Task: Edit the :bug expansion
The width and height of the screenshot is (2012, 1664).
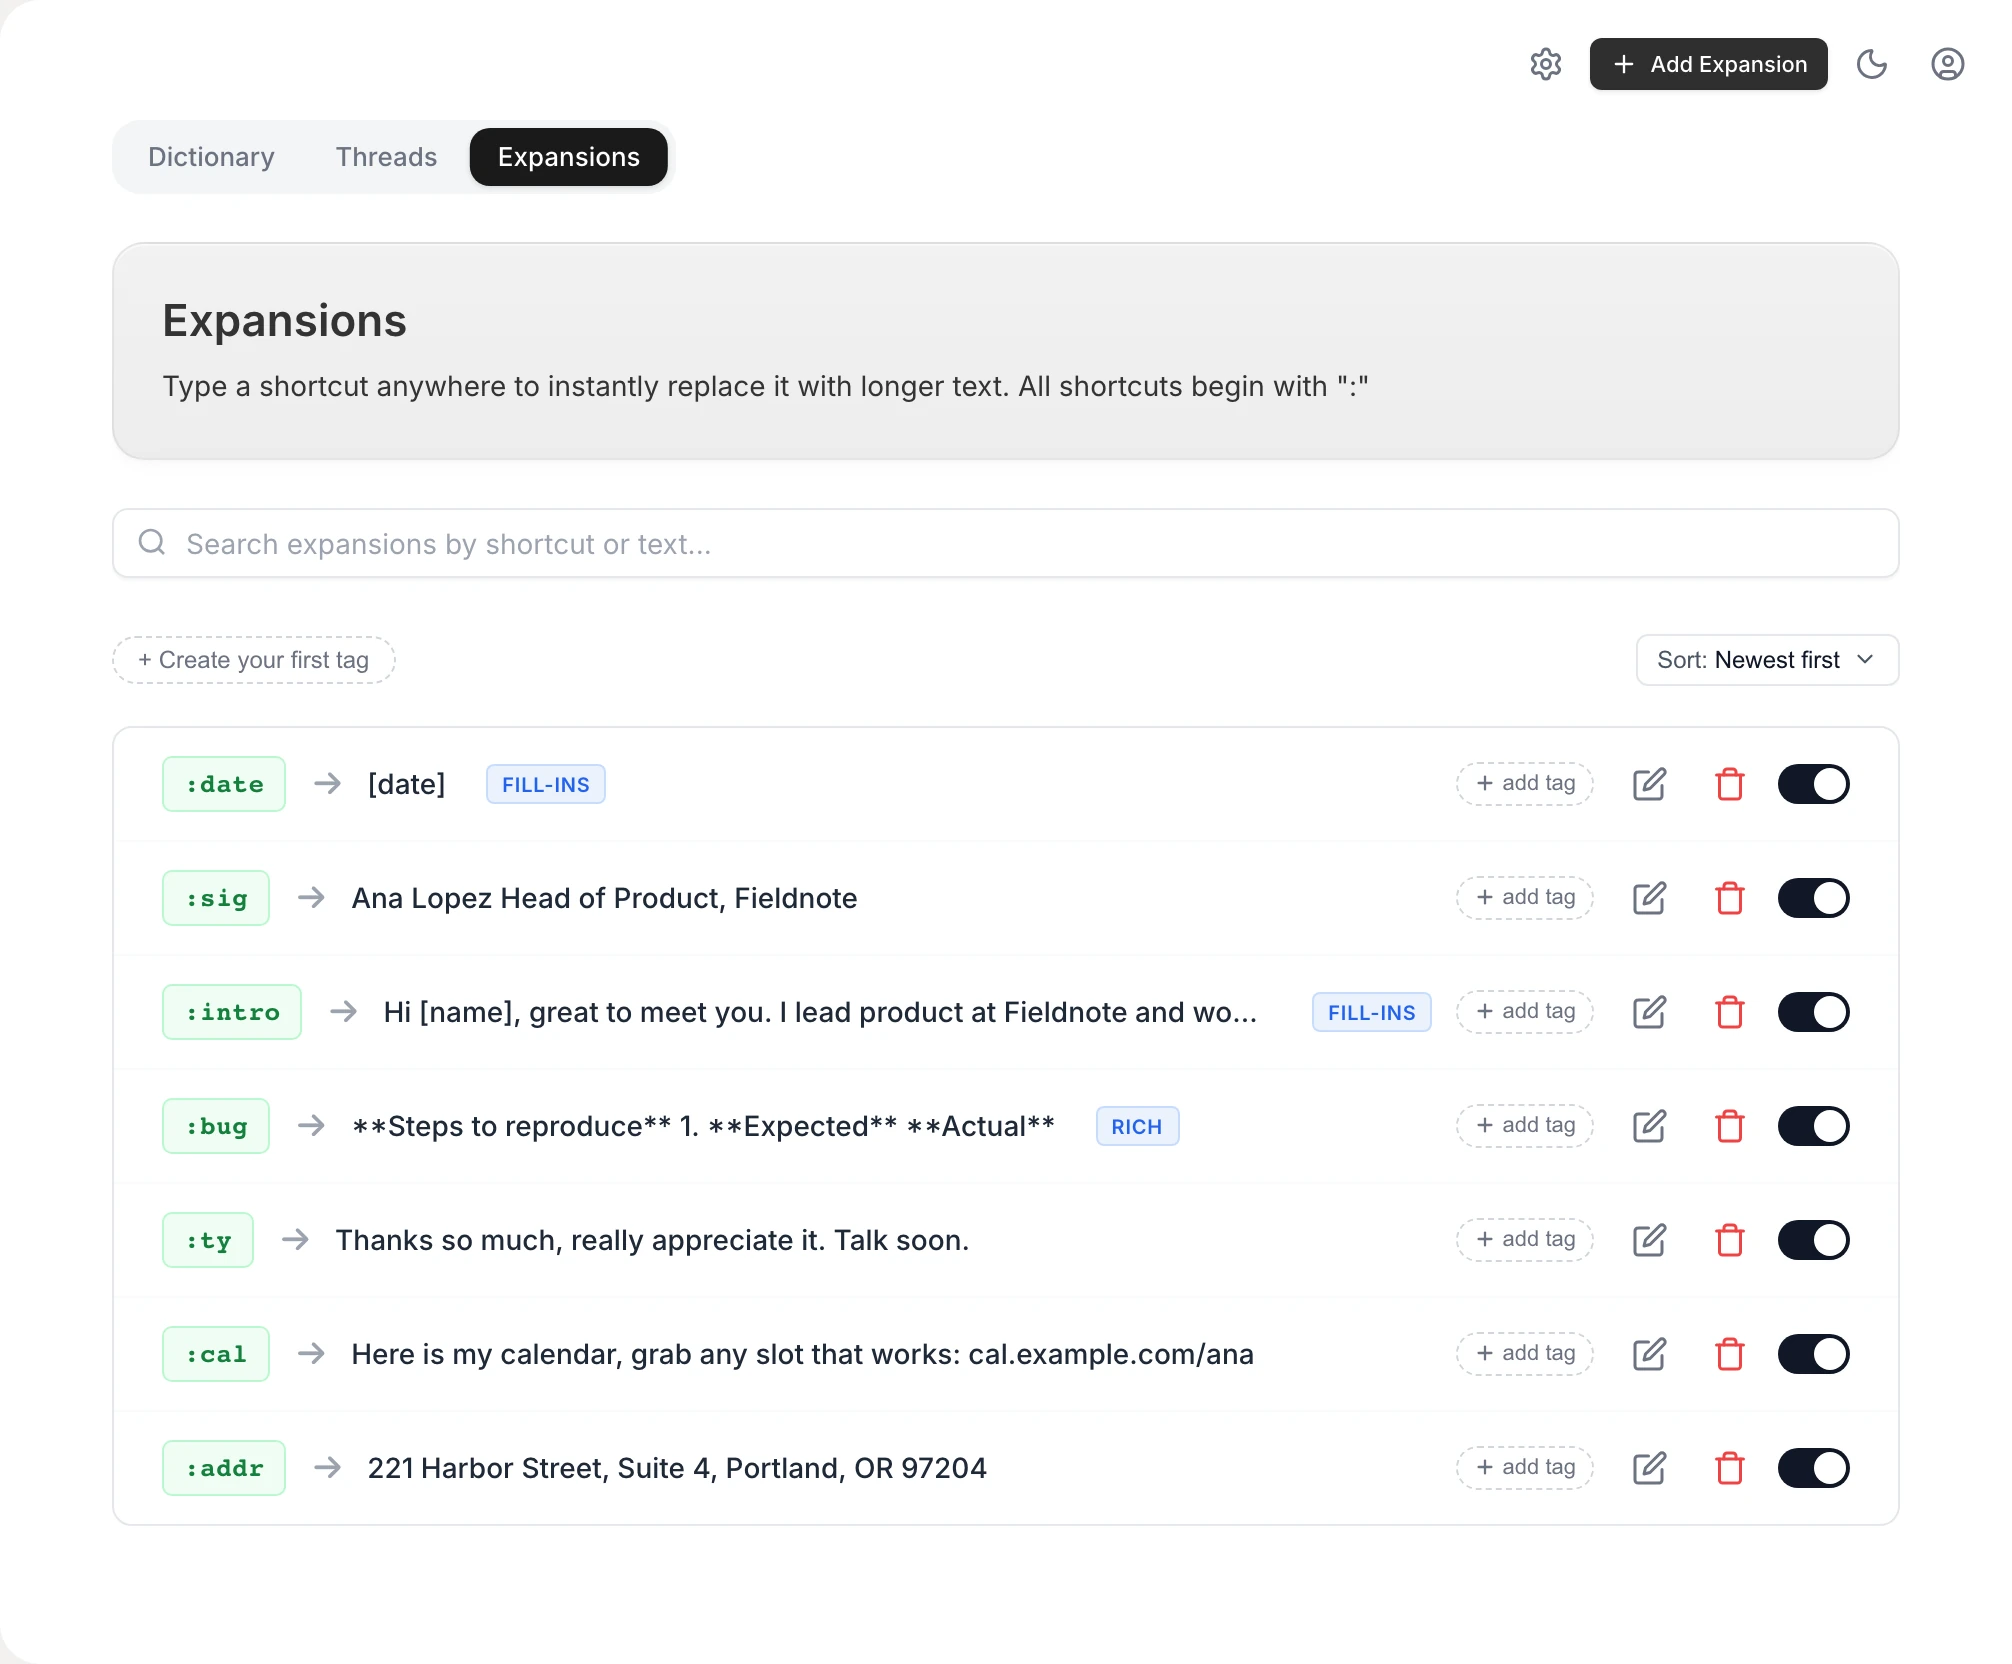Action: [1649, 1126]
